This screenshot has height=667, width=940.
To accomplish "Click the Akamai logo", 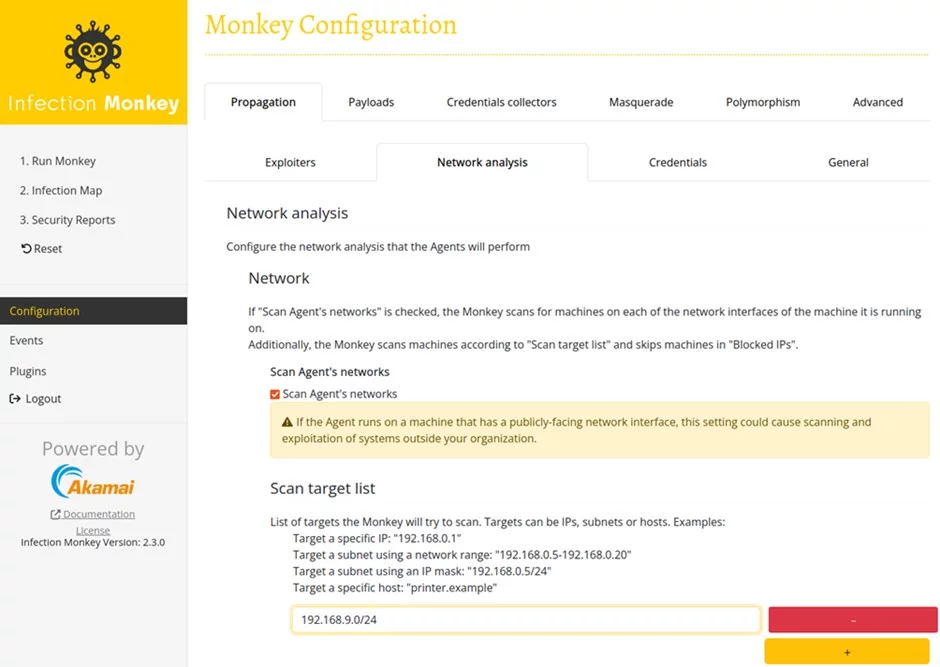I will [93, 482].
